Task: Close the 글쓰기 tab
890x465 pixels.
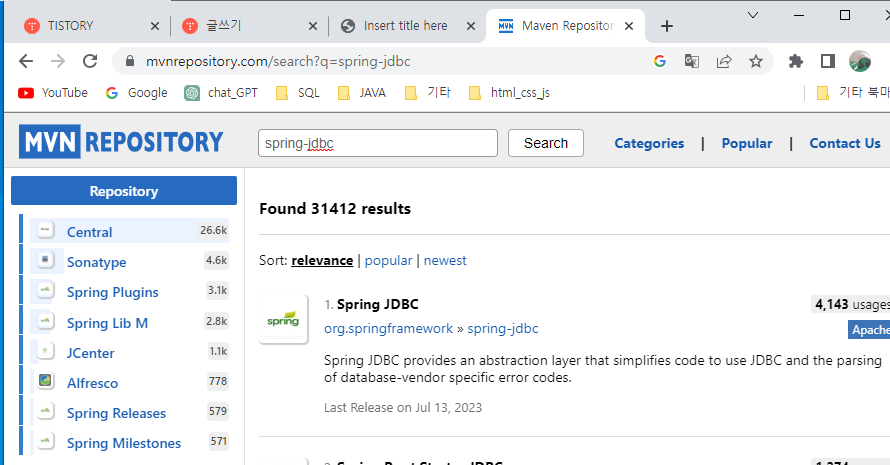Action: coord(312,26)
